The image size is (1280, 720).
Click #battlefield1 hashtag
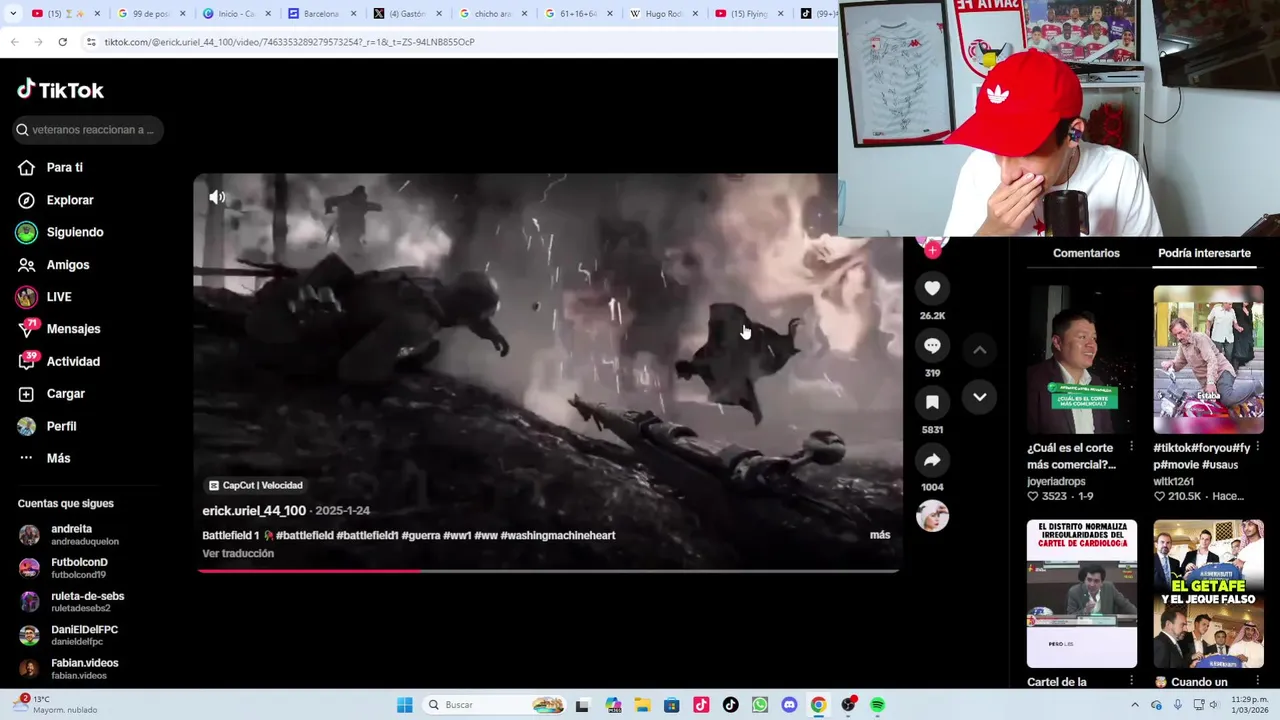(x=367, y=535)
